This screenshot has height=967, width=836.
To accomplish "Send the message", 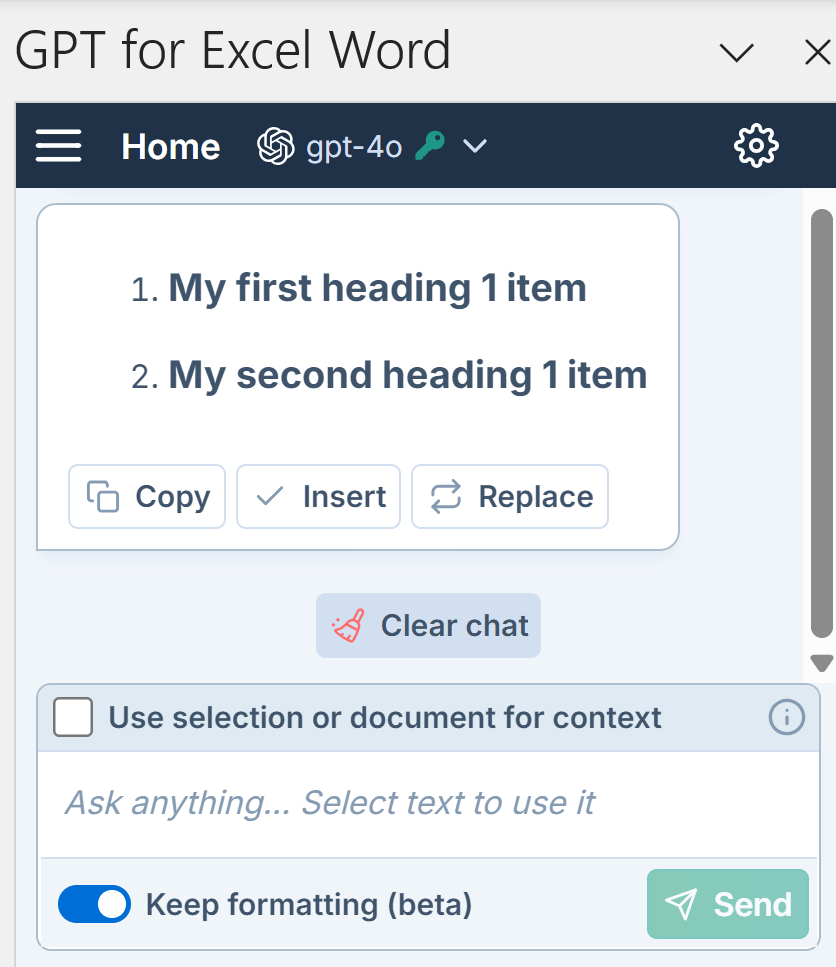I will [x=727, y=904].
